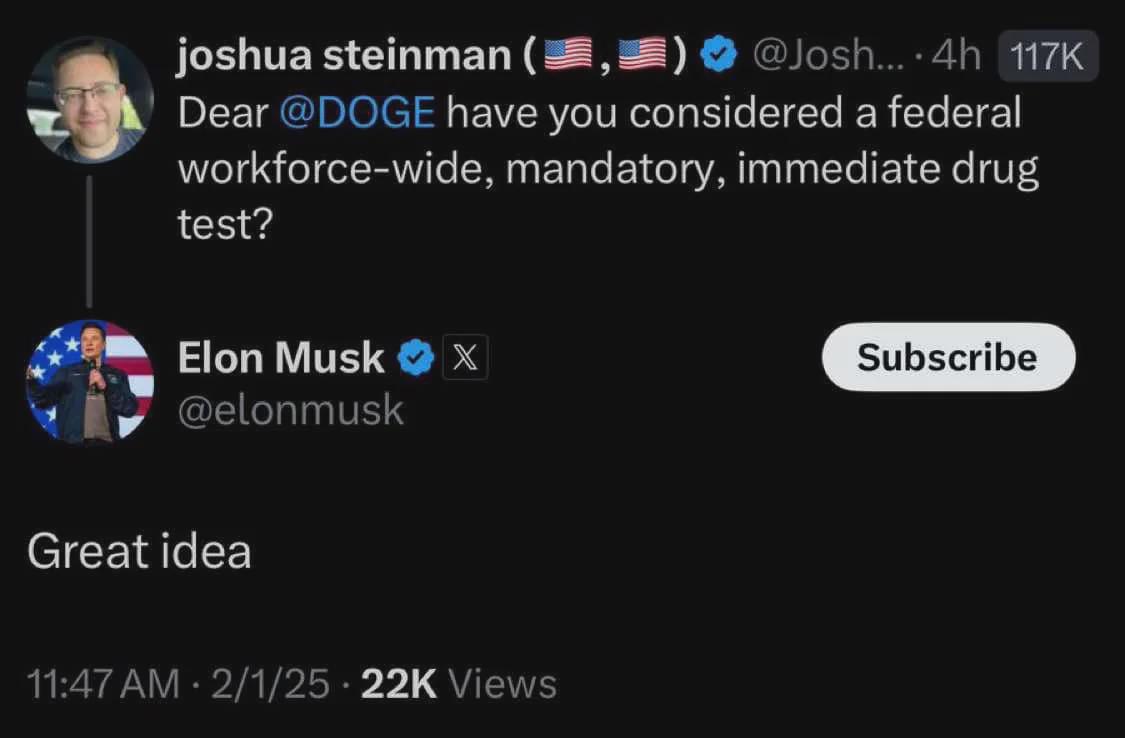Click the second American flag emoji
Image resolution: width=1125 pixels, height=738 pixels.
(642, 55)
